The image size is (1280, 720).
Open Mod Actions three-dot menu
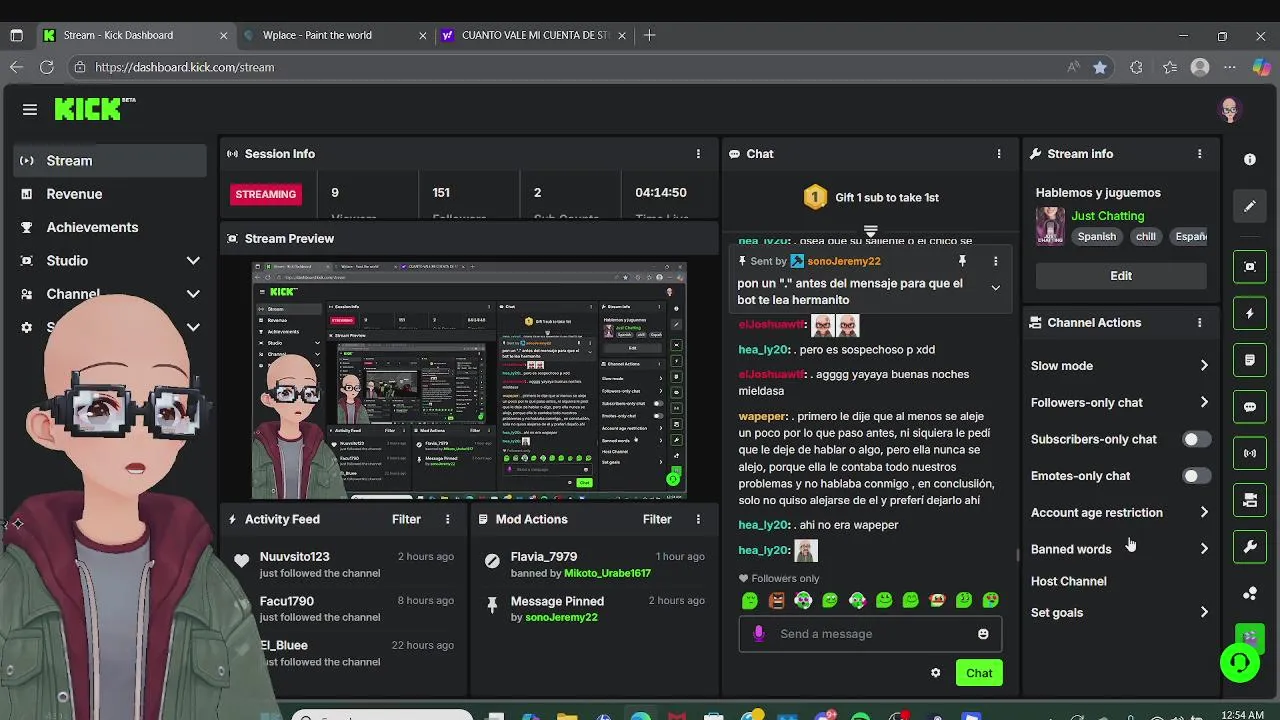pos(698,520)
